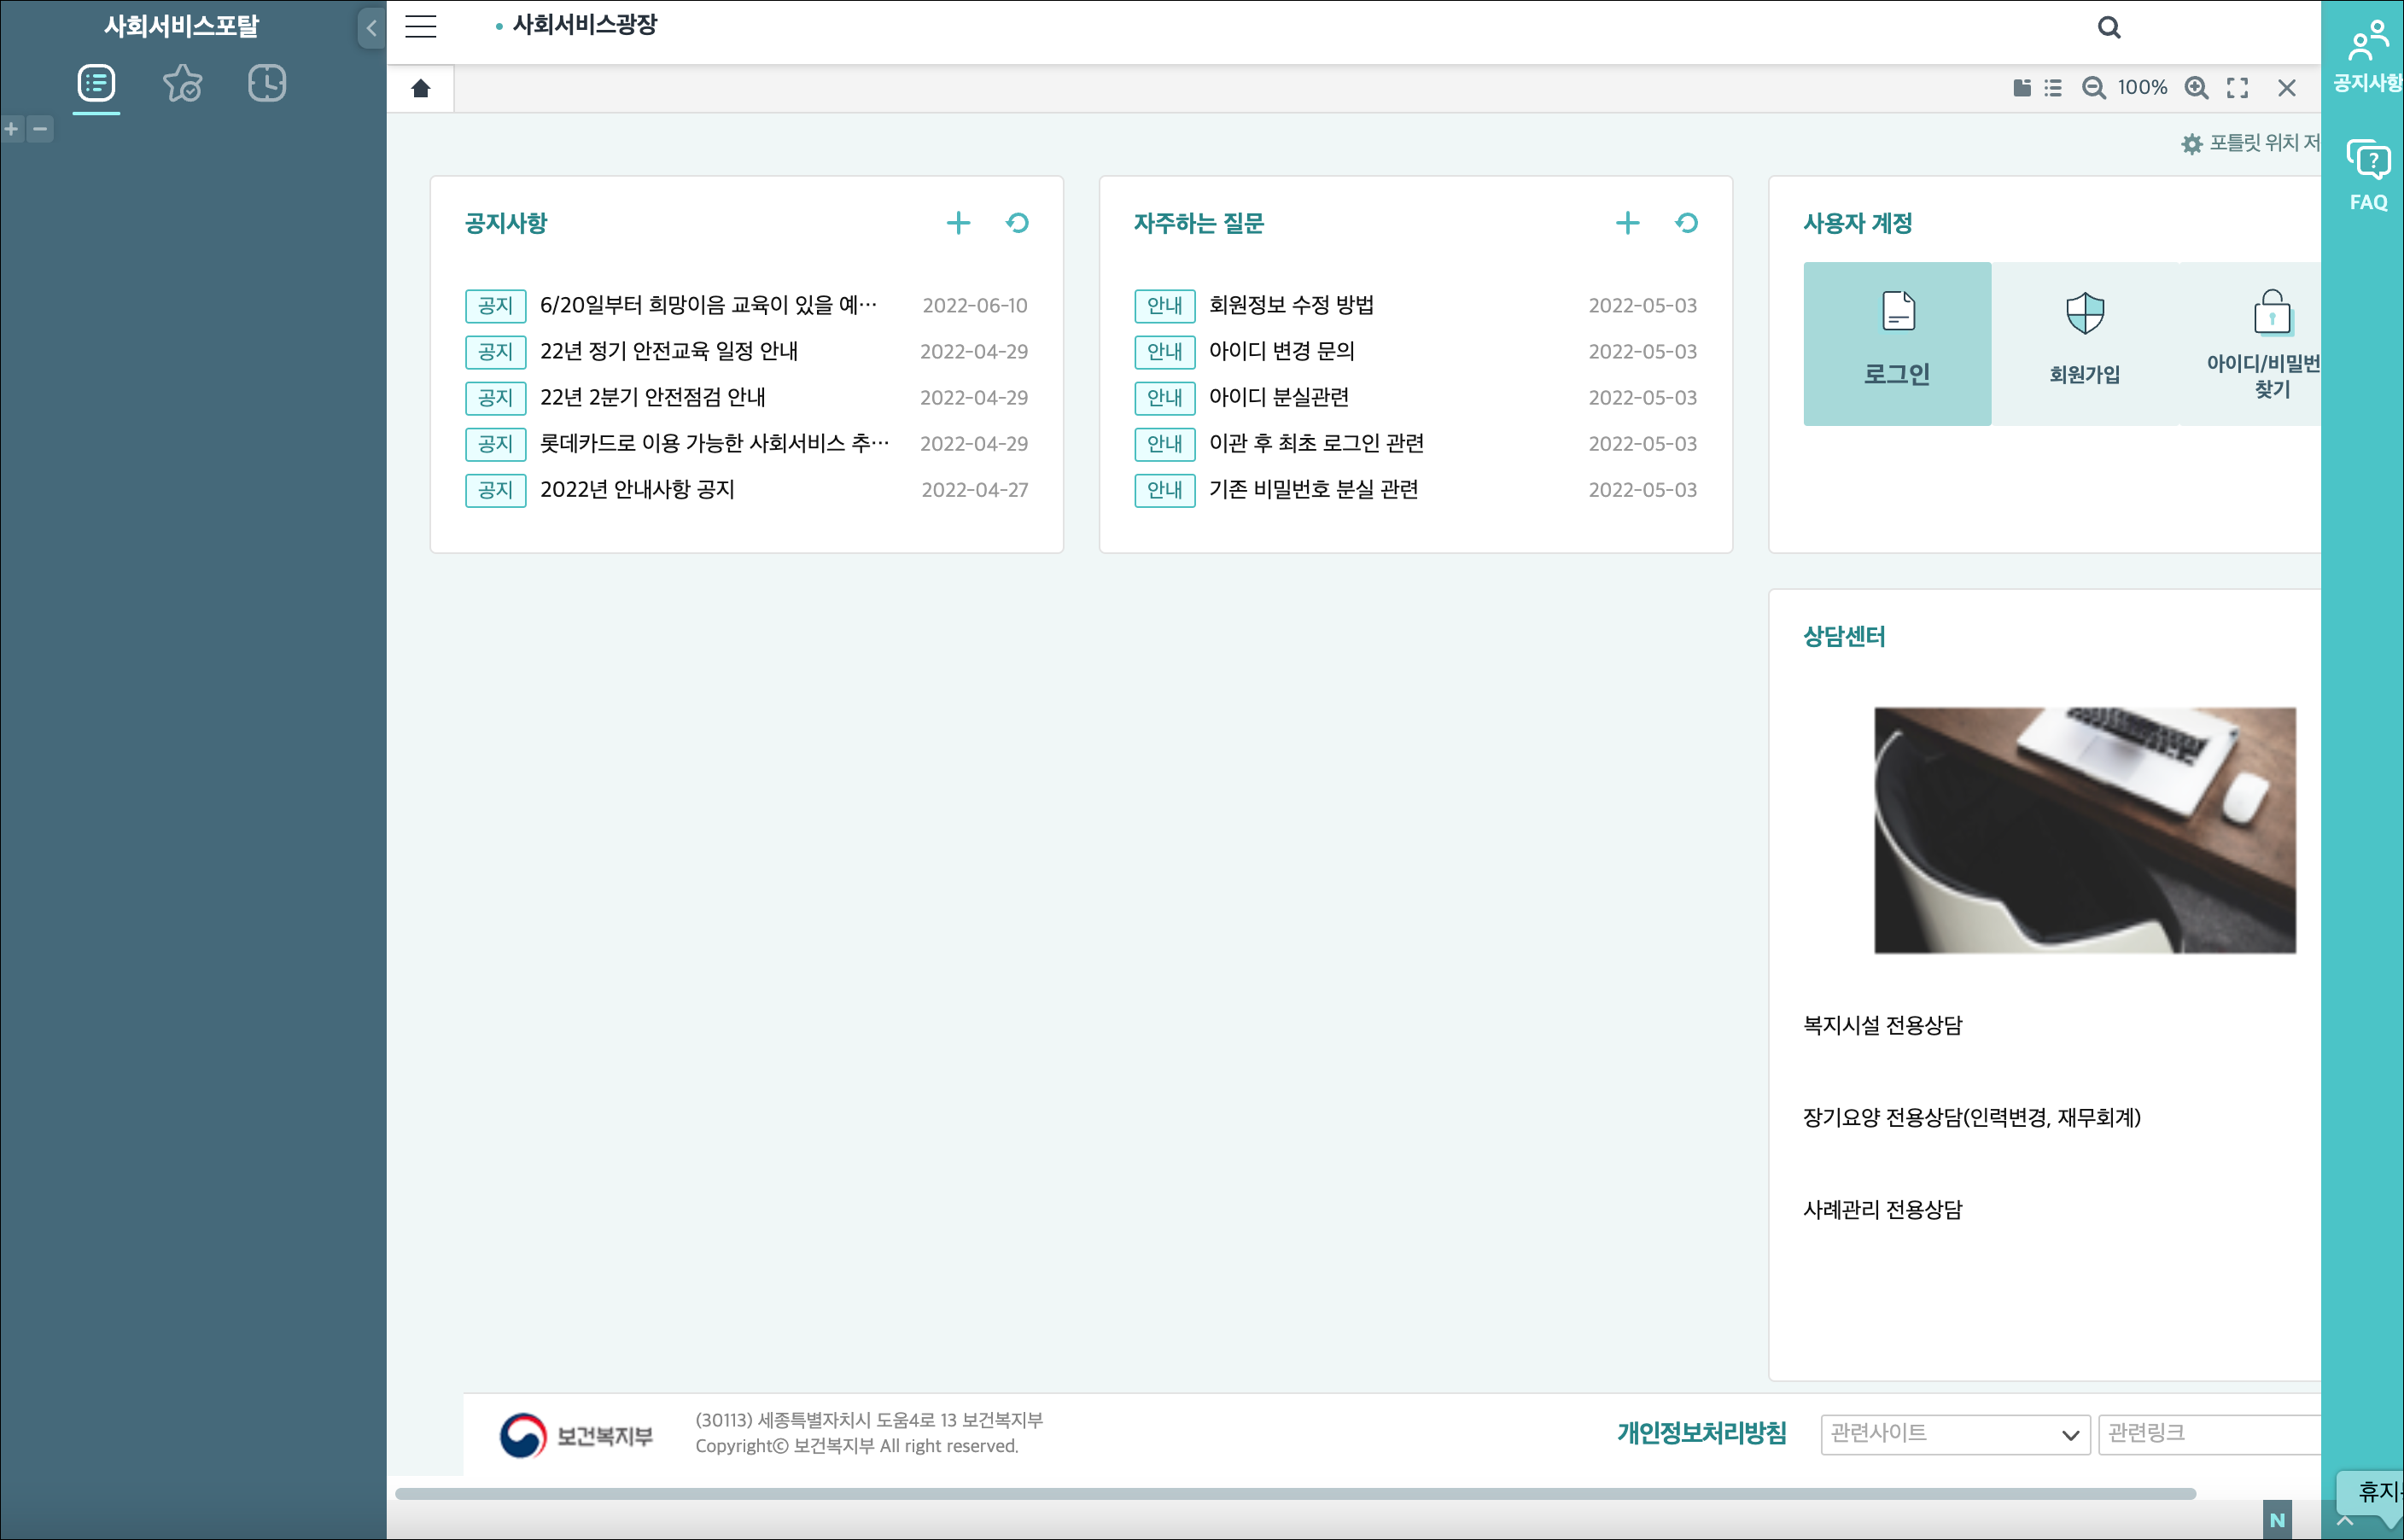Open the hamburger menu icon
Image resolution: width=2404 pixels, height=1540 pixels.
click(x=420, y=27)
